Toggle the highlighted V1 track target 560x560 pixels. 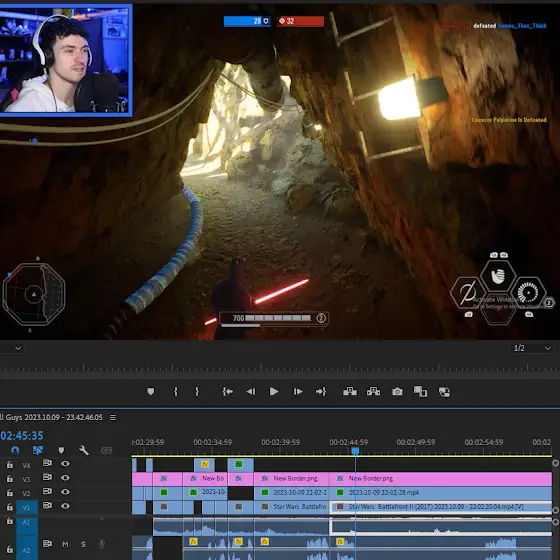point(27,508)
